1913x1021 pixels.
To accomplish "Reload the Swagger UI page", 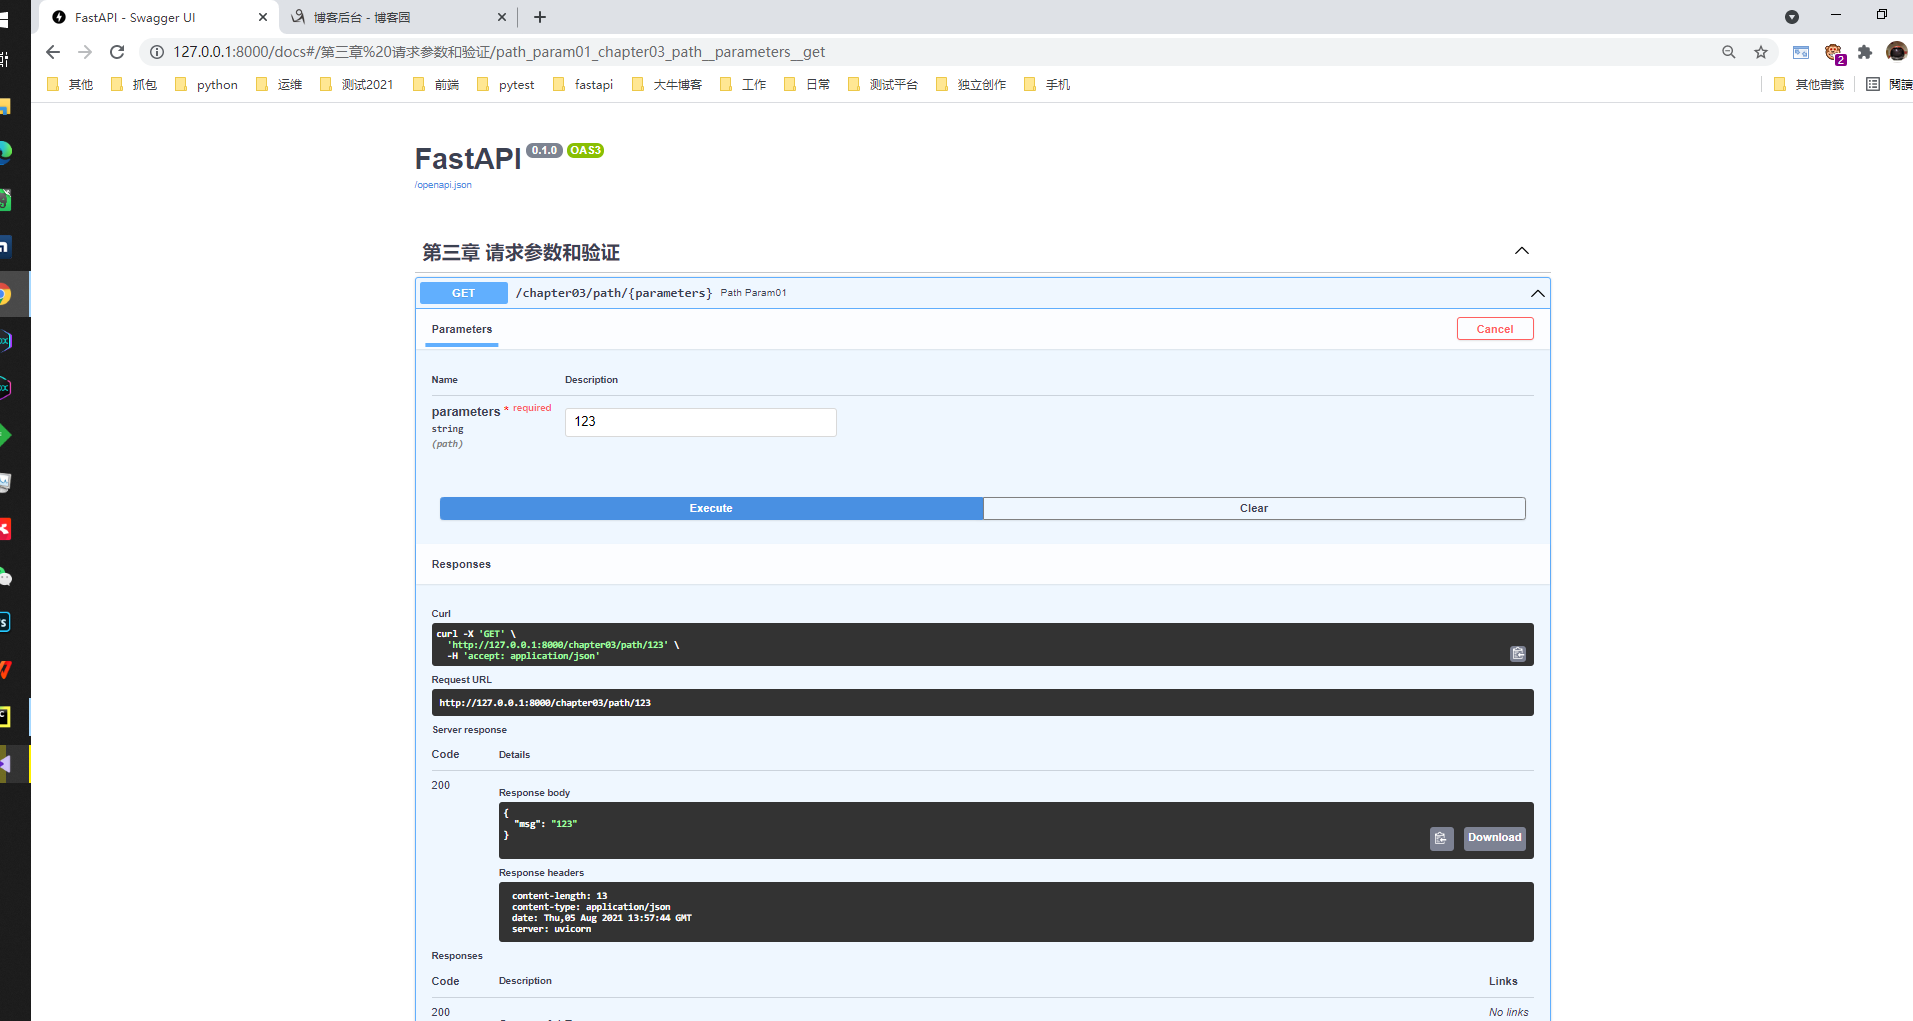I will (117, 52).
